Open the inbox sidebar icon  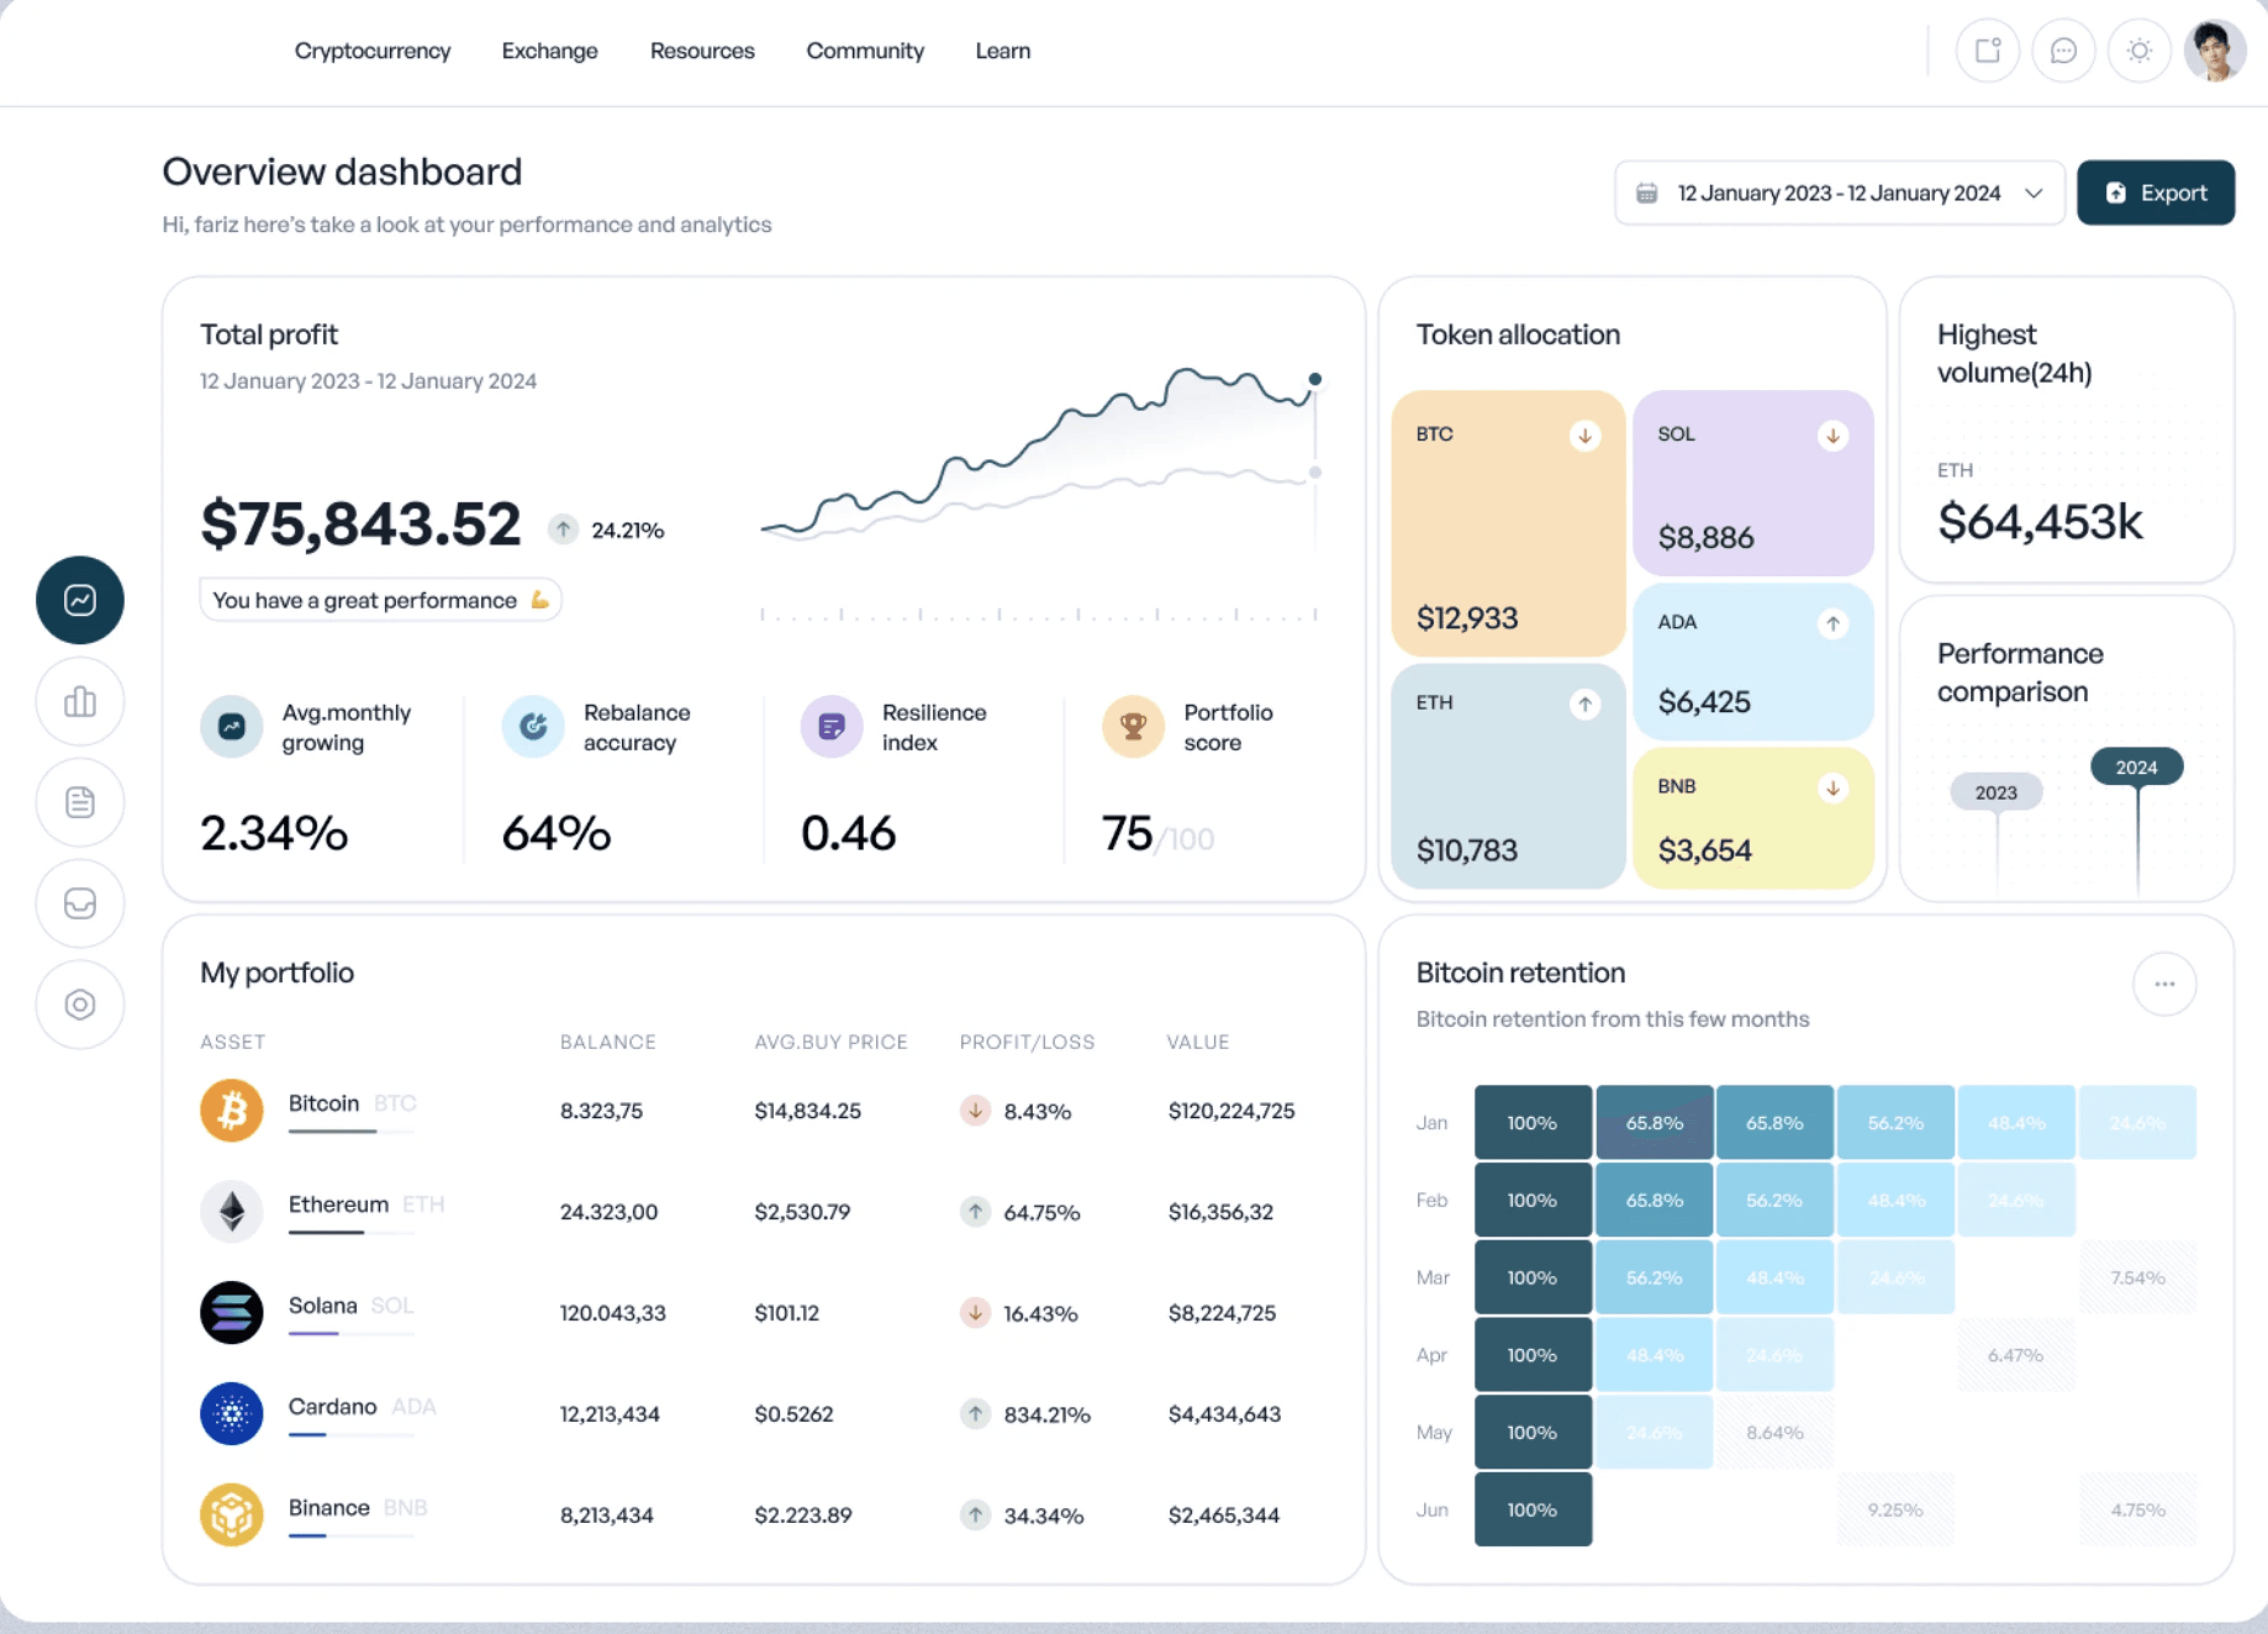pos(80,903)
